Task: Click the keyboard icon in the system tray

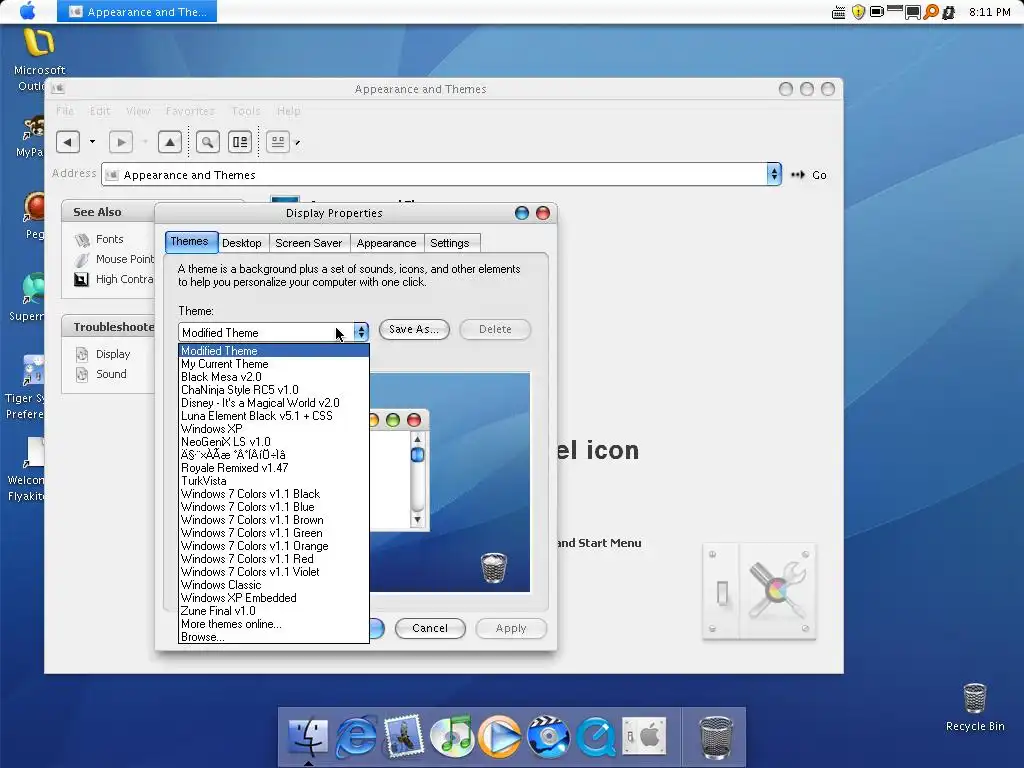Action: point(839,12)
